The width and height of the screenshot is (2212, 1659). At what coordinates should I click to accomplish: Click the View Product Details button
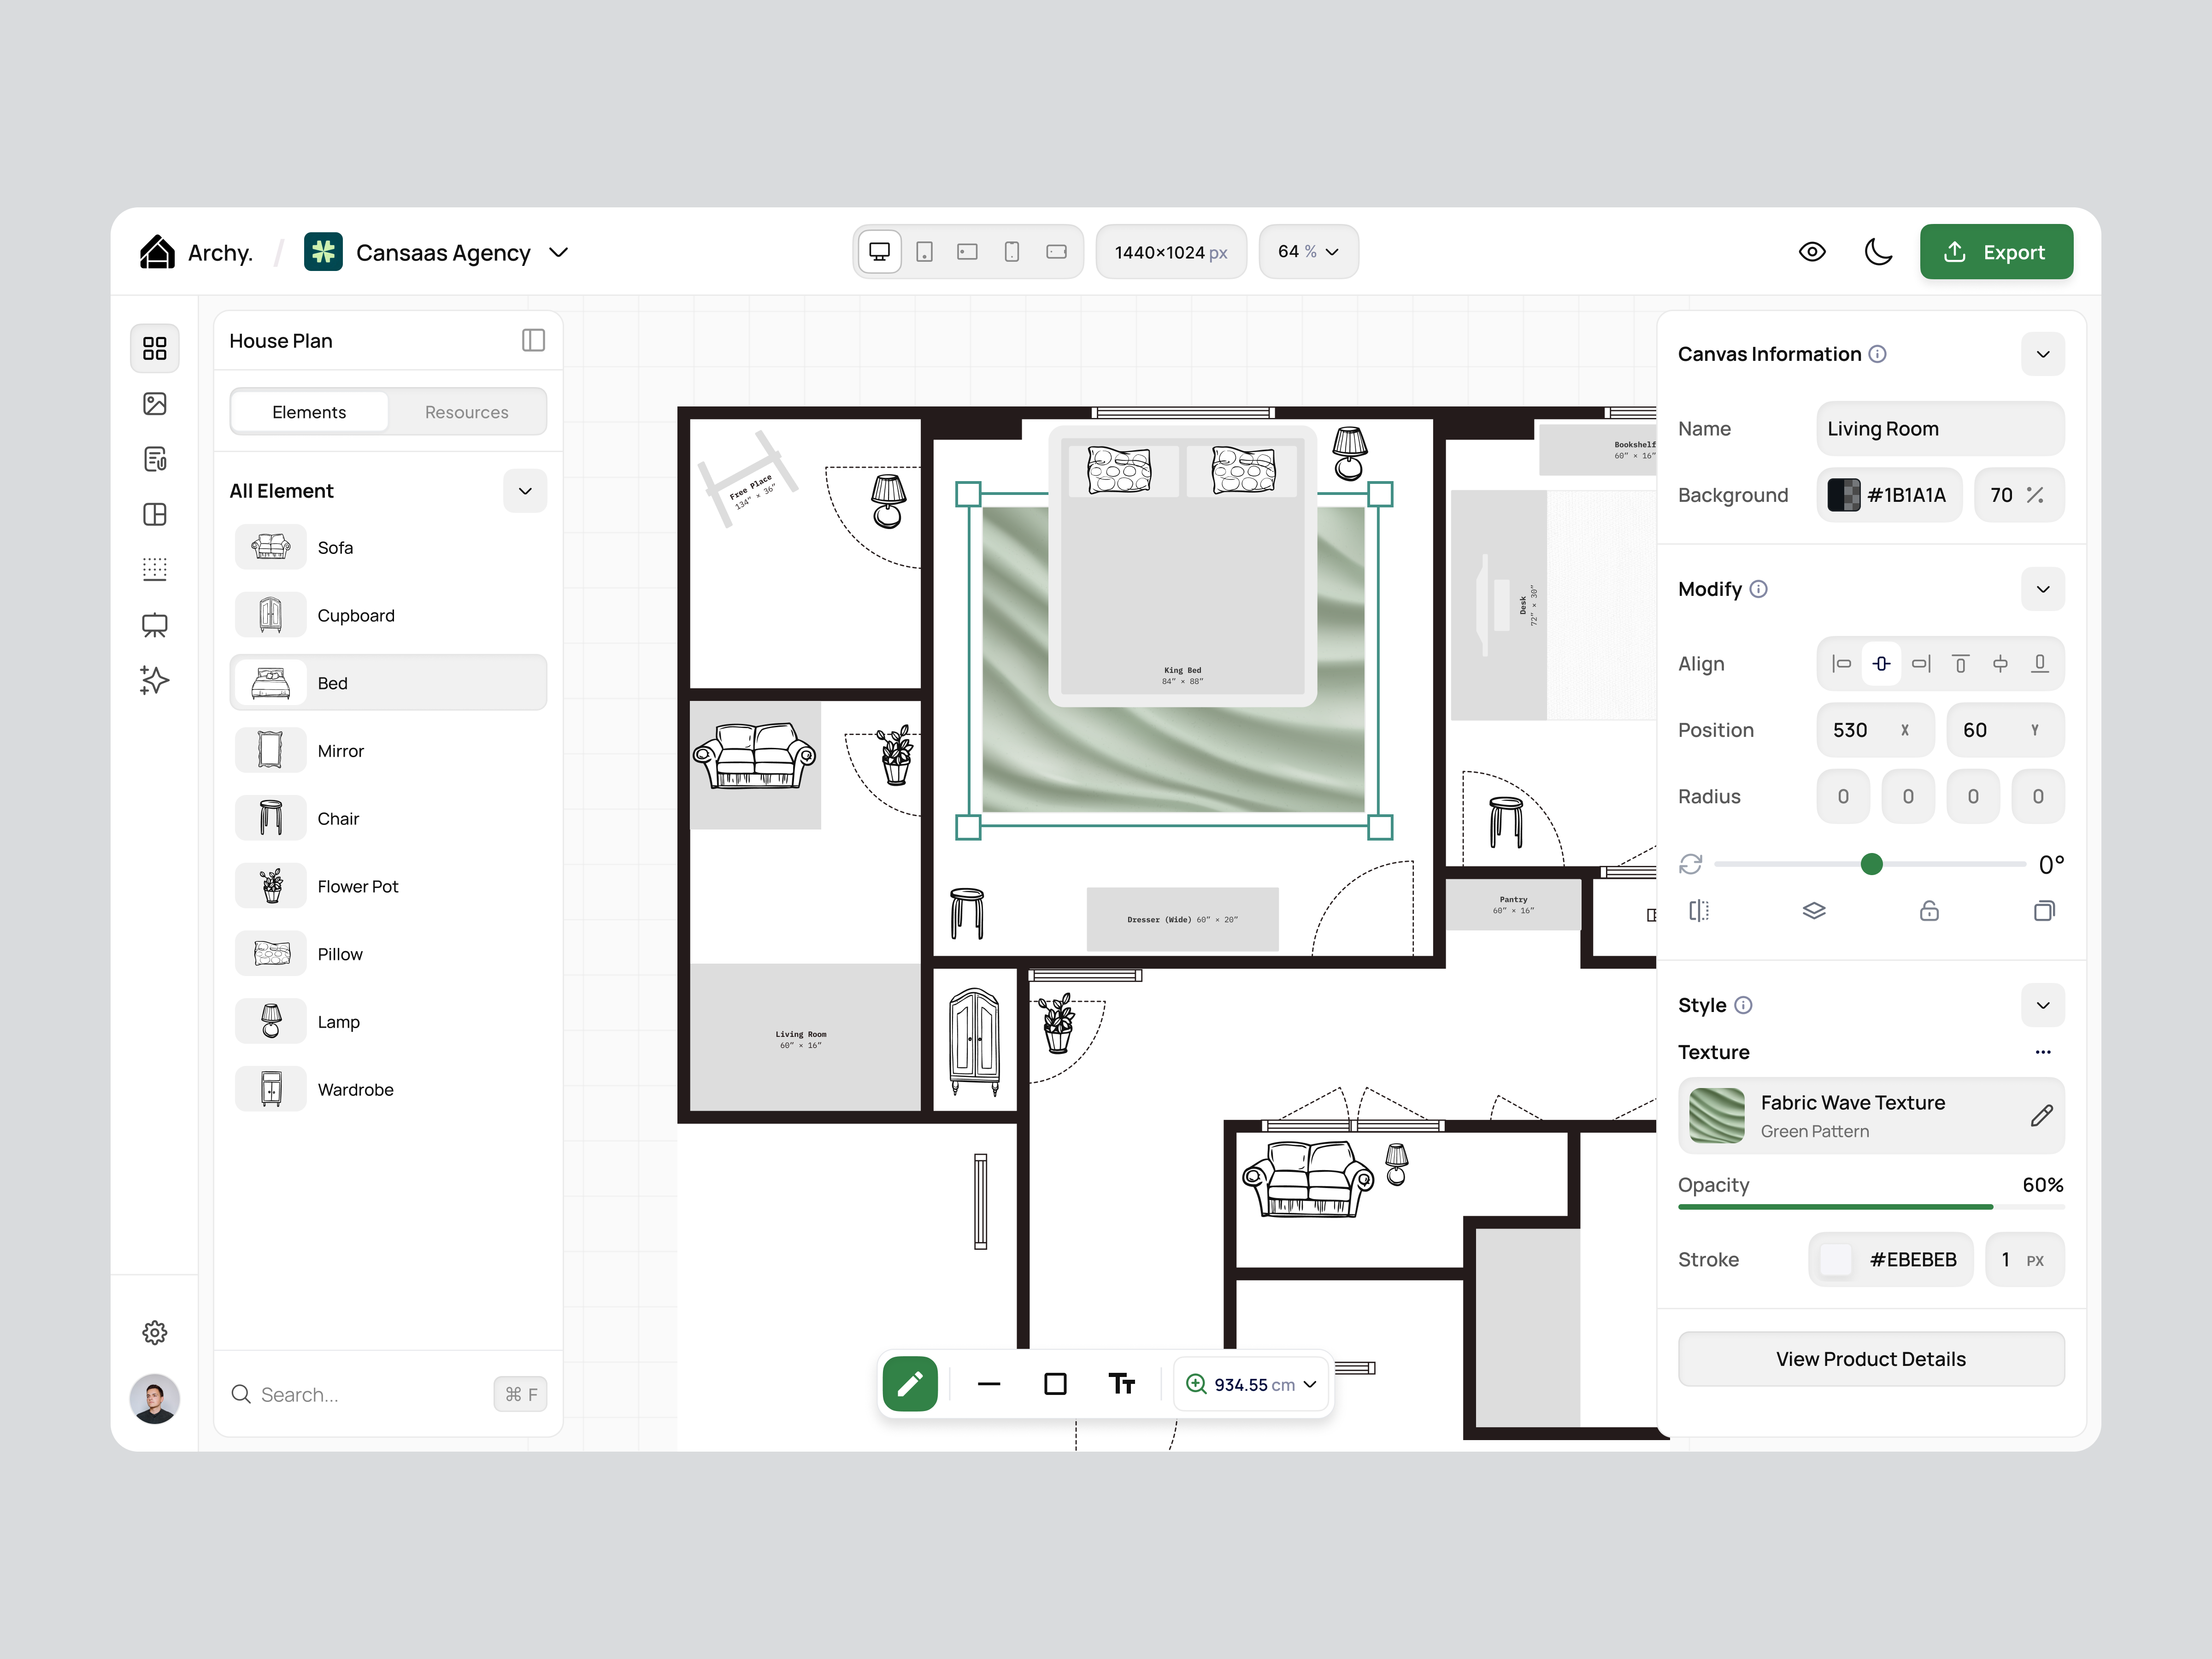(1870, 1358)
